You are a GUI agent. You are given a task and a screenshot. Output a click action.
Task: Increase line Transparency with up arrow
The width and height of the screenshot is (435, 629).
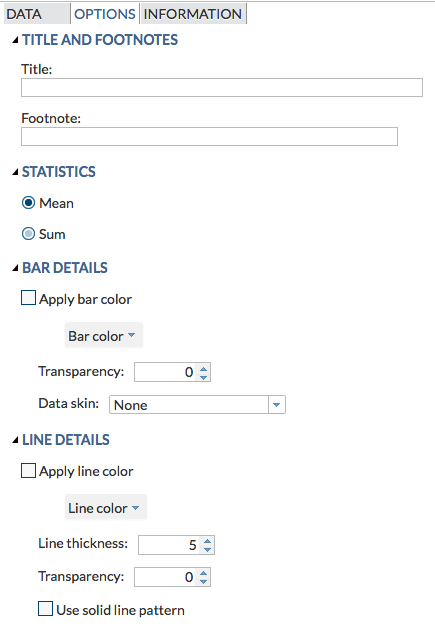click(x=203, y=573)
